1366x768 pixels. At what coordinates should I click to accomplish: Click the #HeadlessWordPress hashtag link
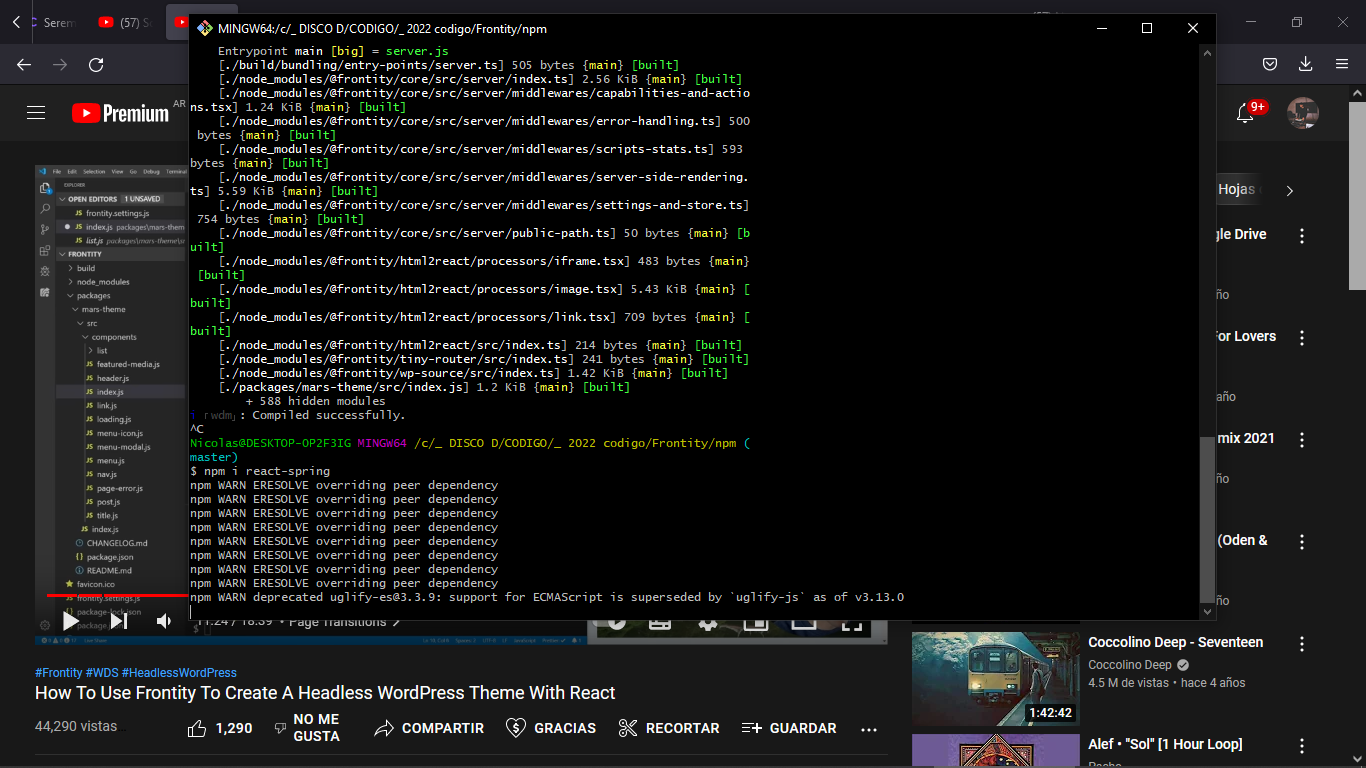pyautogui.click(x=179, y=673)
